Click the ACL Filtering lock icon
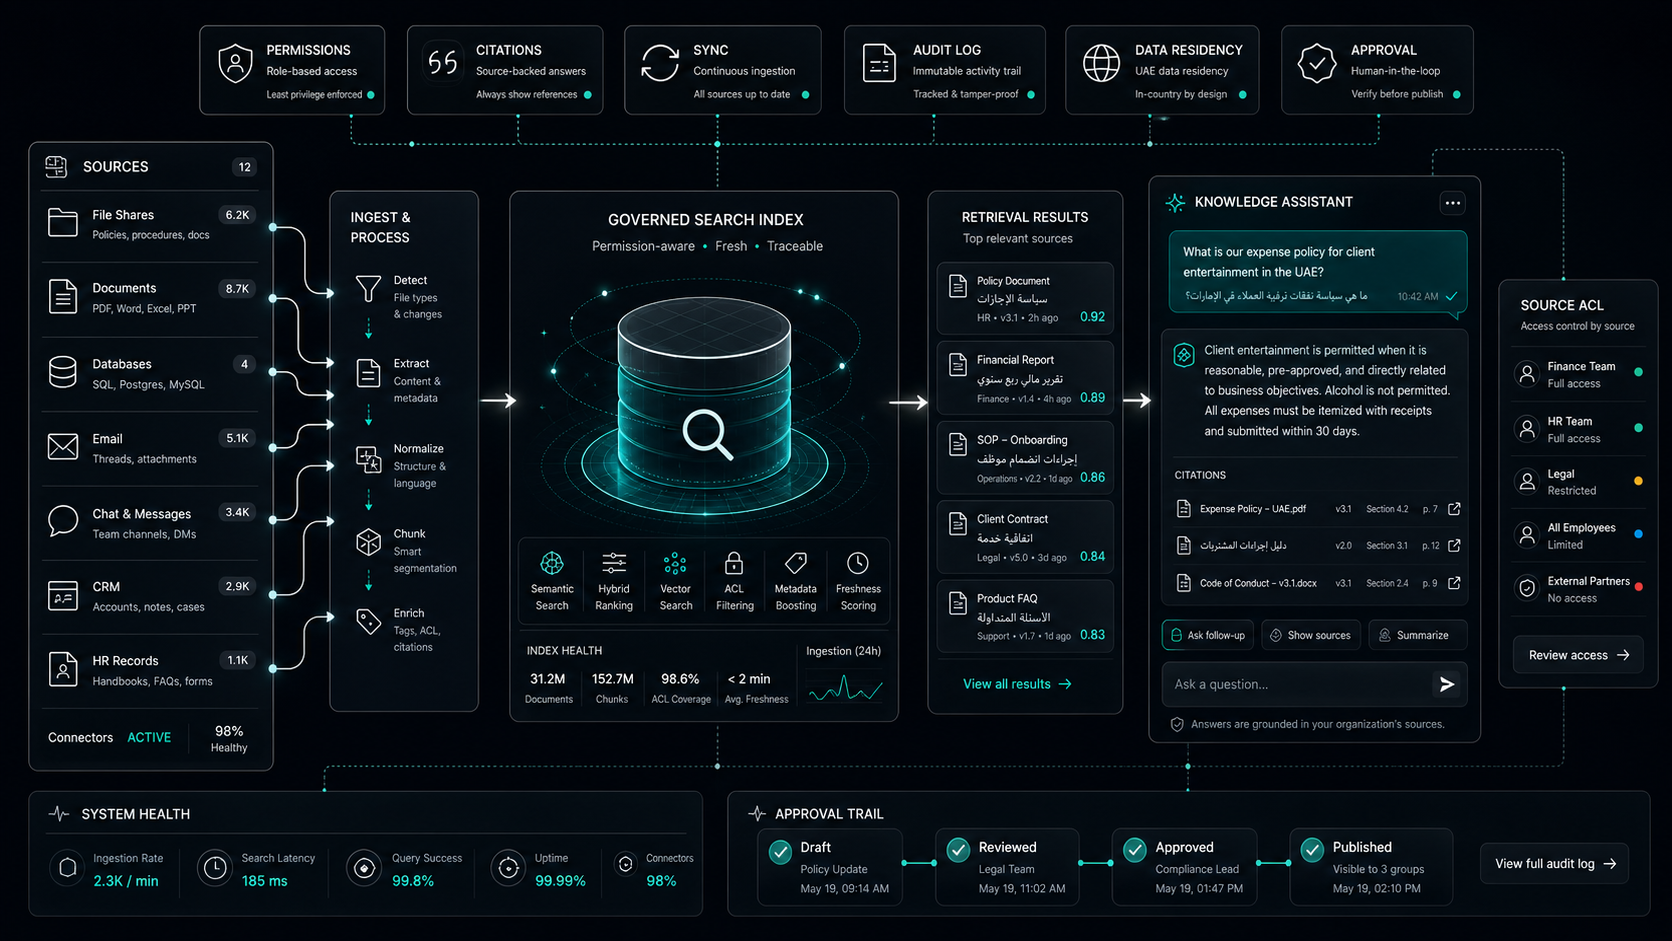 734,563
